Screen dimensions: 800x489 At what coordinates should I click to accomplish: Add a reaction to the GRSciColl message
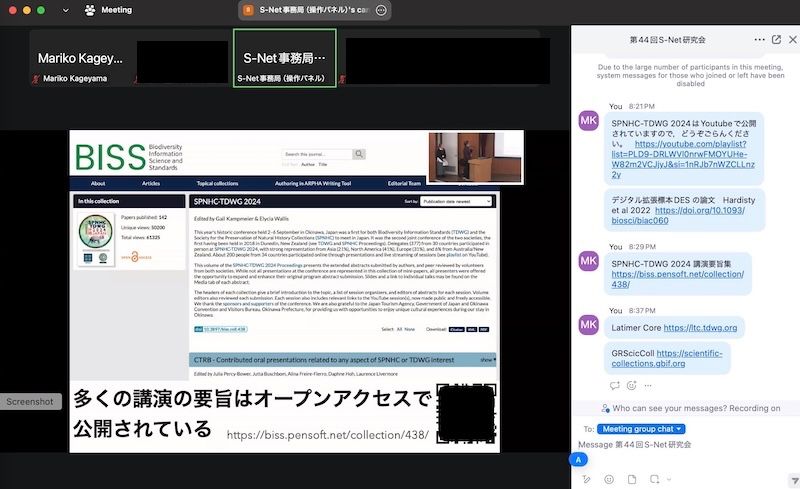coord(632,385)
